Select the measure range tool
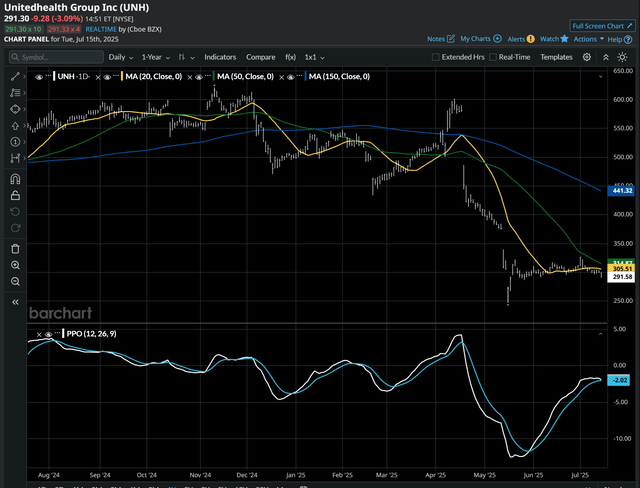 15,158
